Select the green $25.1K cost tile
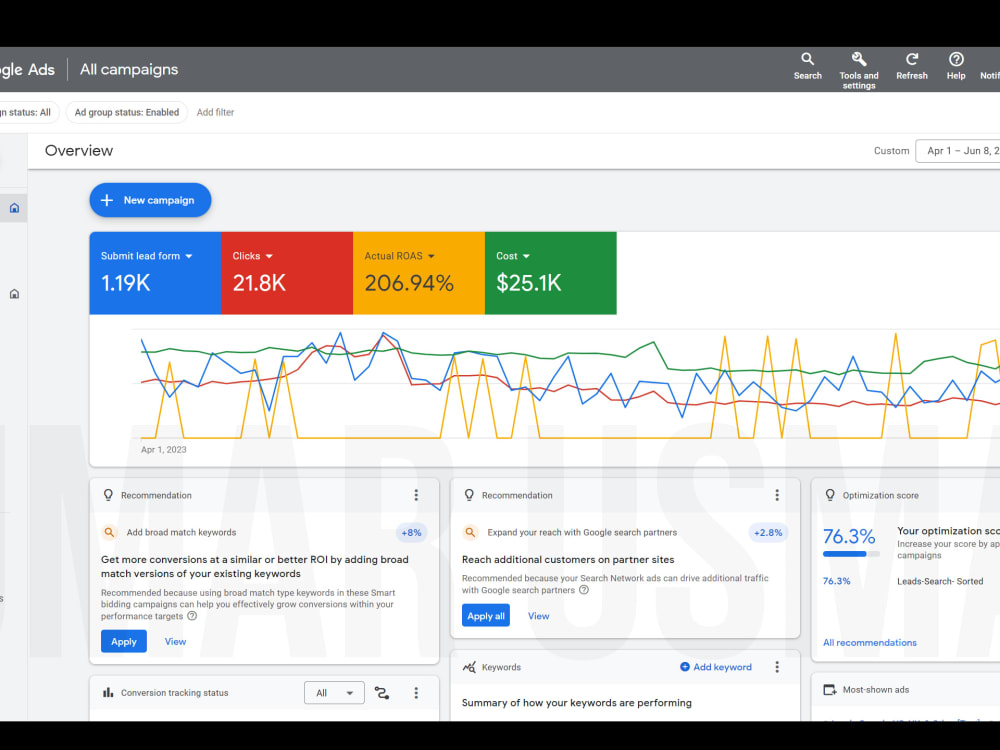The image size is (1000, 750). coord(551,273)
